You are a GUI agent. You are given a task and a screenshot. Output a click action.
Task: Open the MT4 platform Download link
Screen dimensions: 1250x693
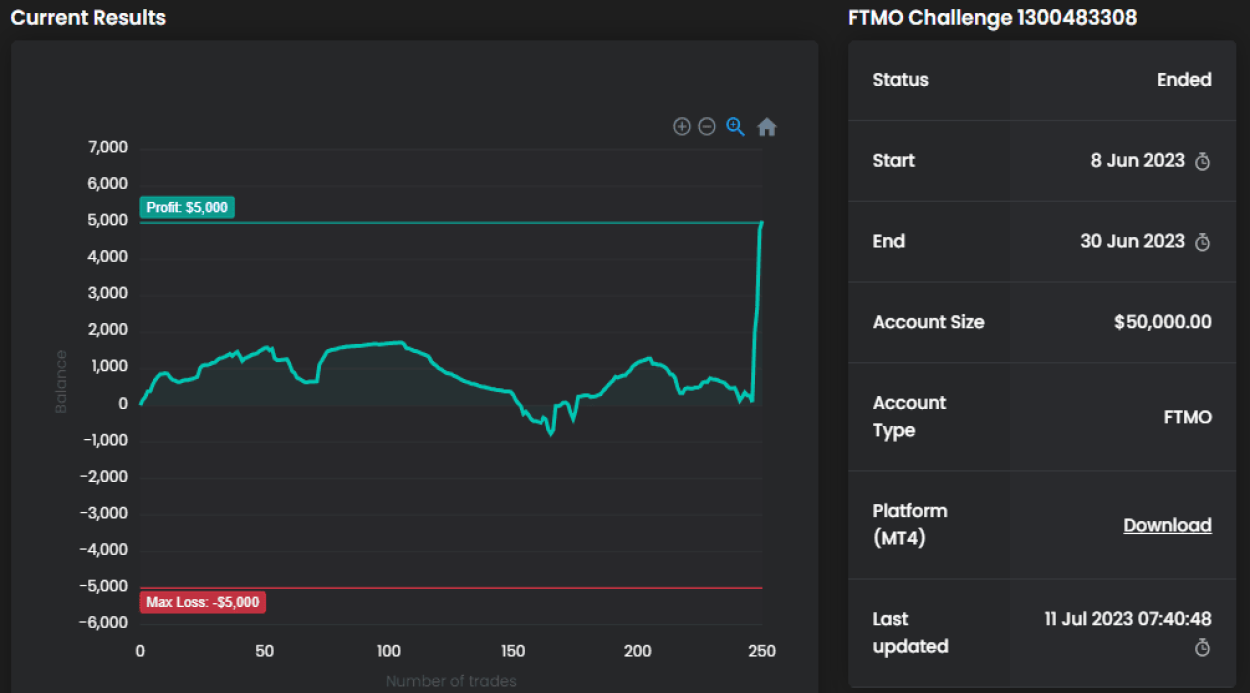tap(1167, 525)
